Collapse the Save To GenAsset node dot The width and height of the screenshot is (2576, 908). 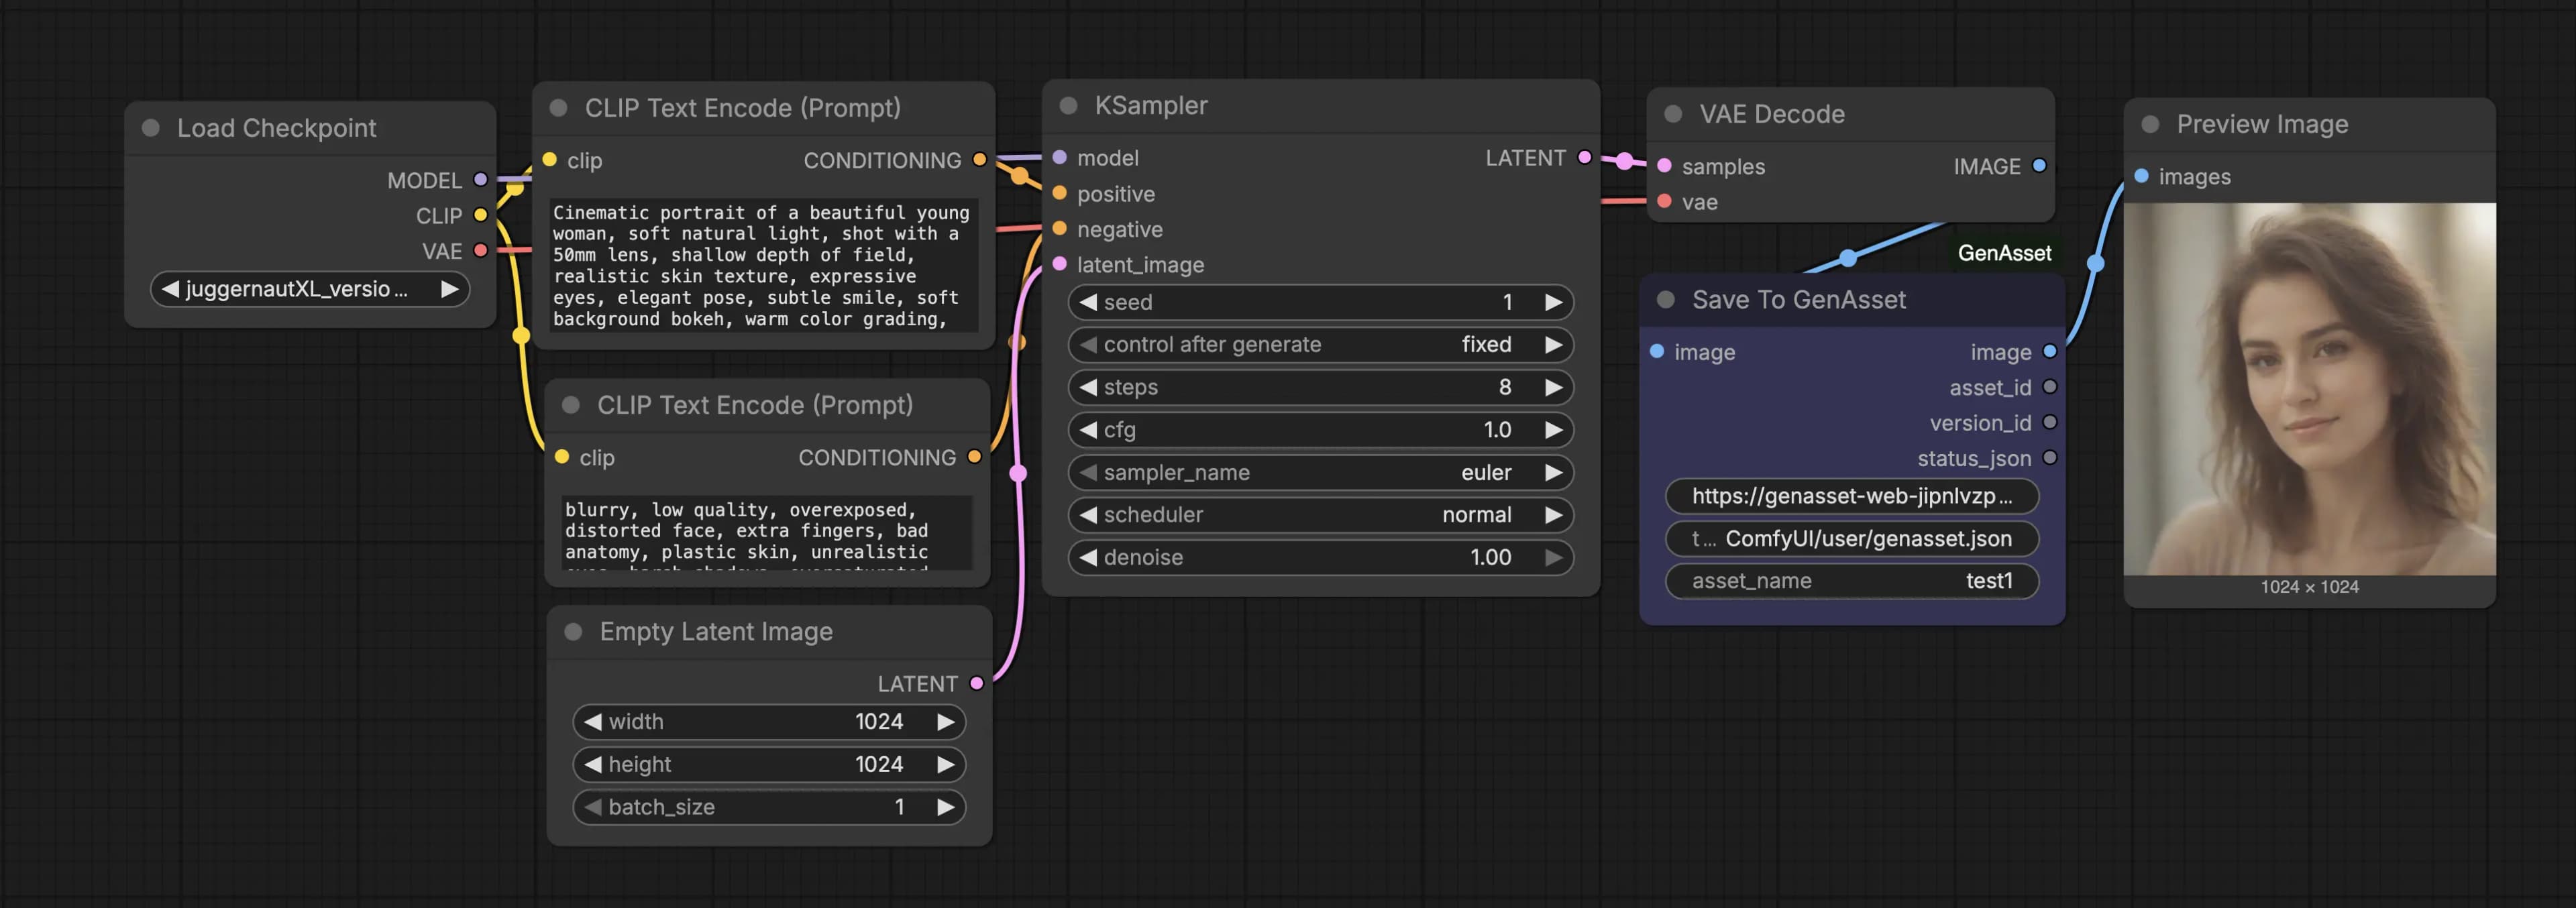[1666, 299]
